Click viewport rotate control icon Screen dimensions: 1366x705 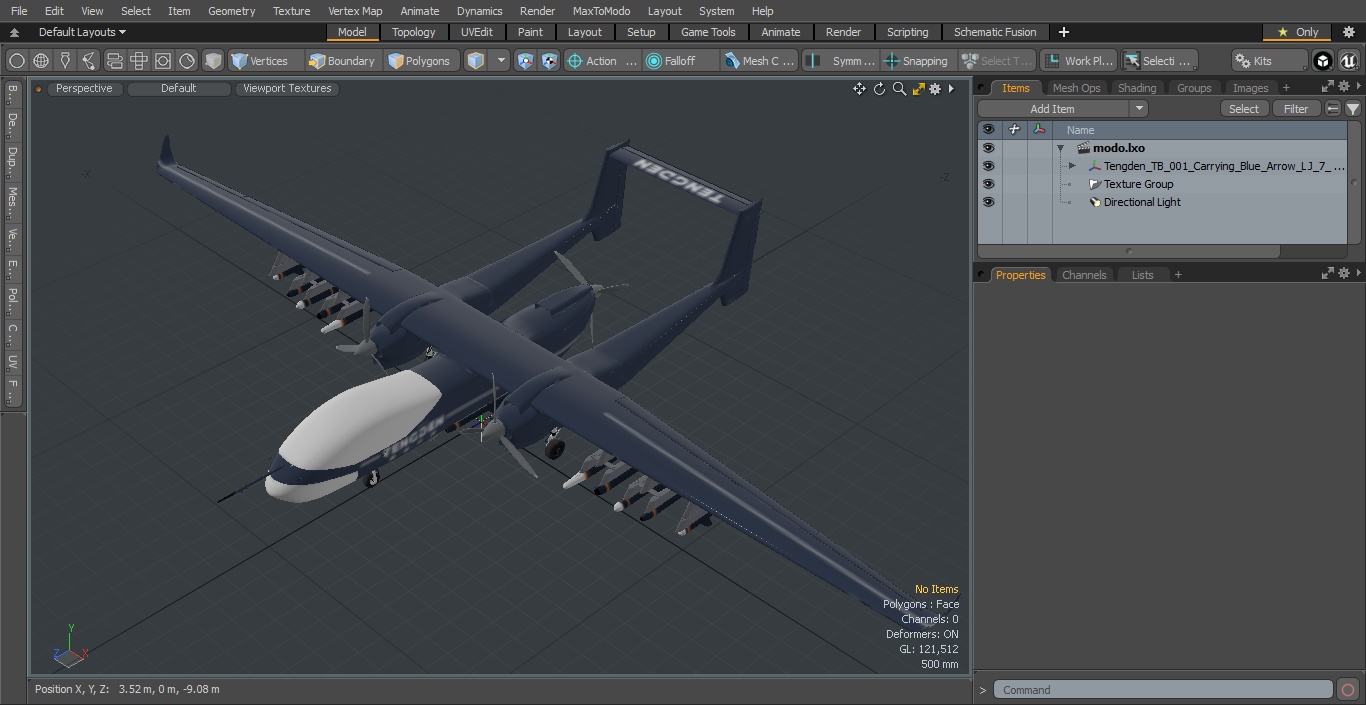879,89
